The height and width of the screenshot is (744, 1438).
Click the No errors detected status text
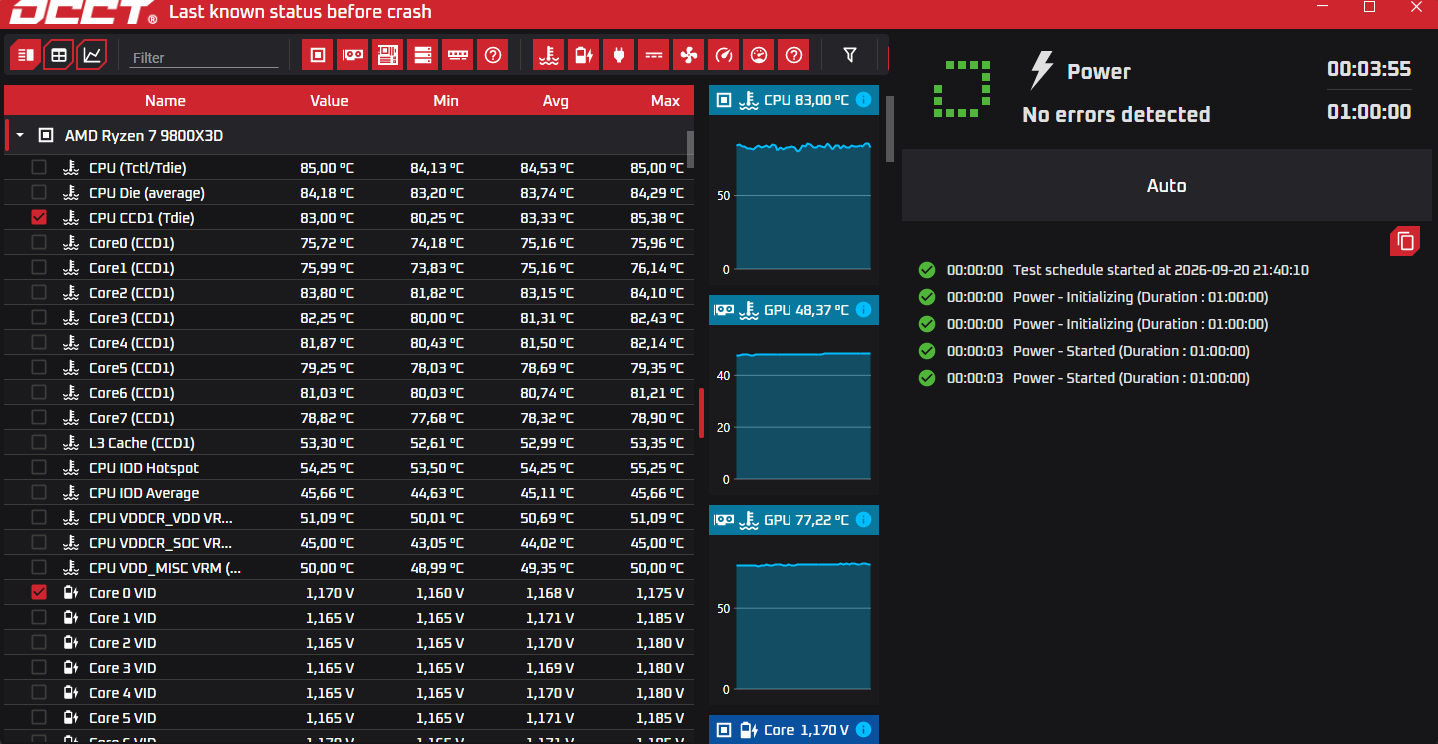click(1116, 115)
